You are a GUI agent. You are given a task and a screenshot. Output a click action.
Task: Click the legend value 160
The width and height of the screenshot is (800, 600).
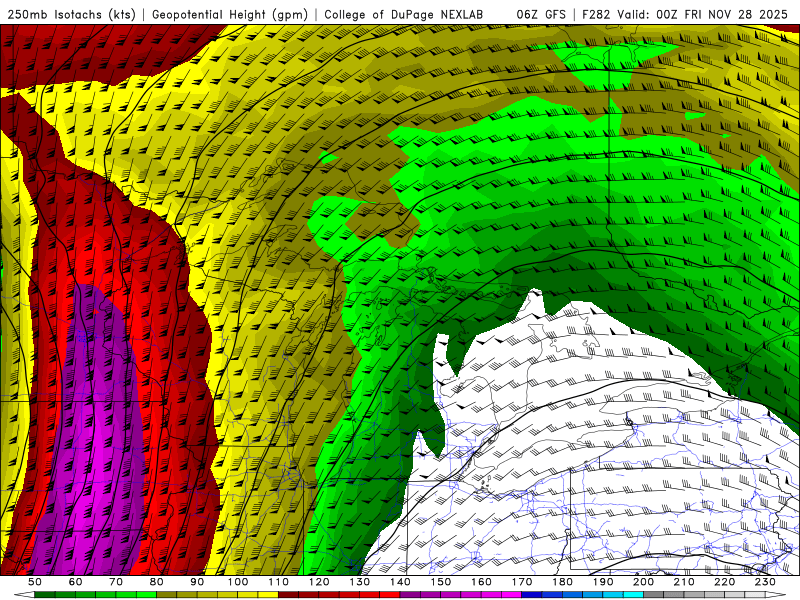pyautogui.click(x=481, y=582)
